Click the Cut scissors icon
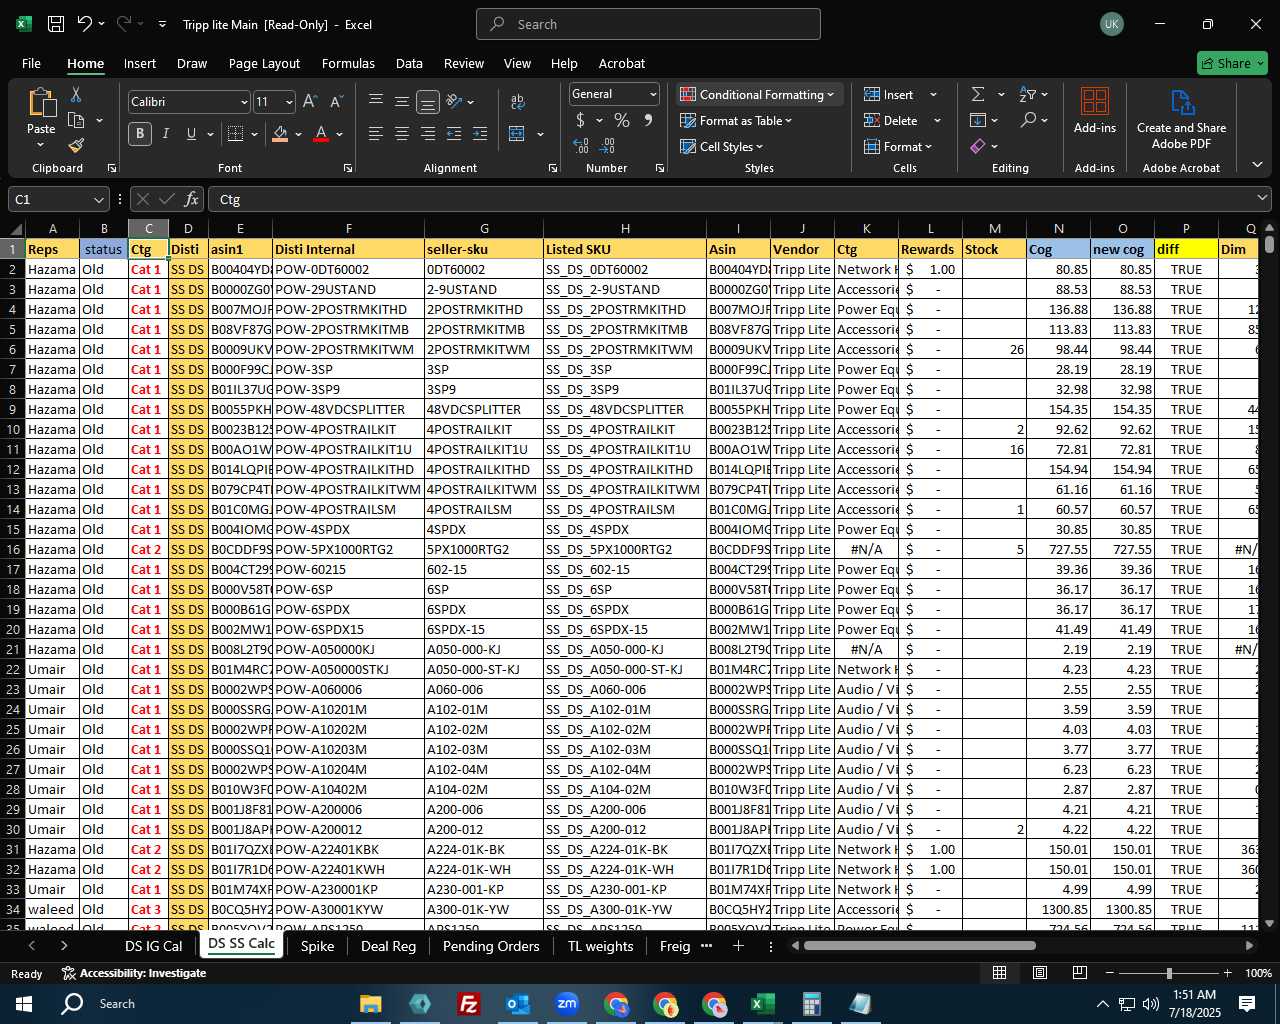 [x=75, y=94]
